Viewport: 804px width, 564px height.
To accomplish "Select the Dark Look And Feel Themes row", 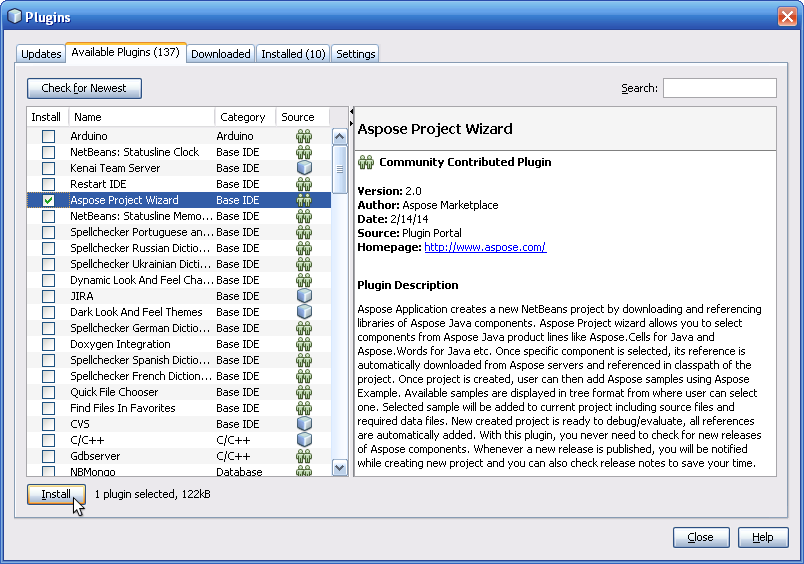I will (x=179, y=312).
